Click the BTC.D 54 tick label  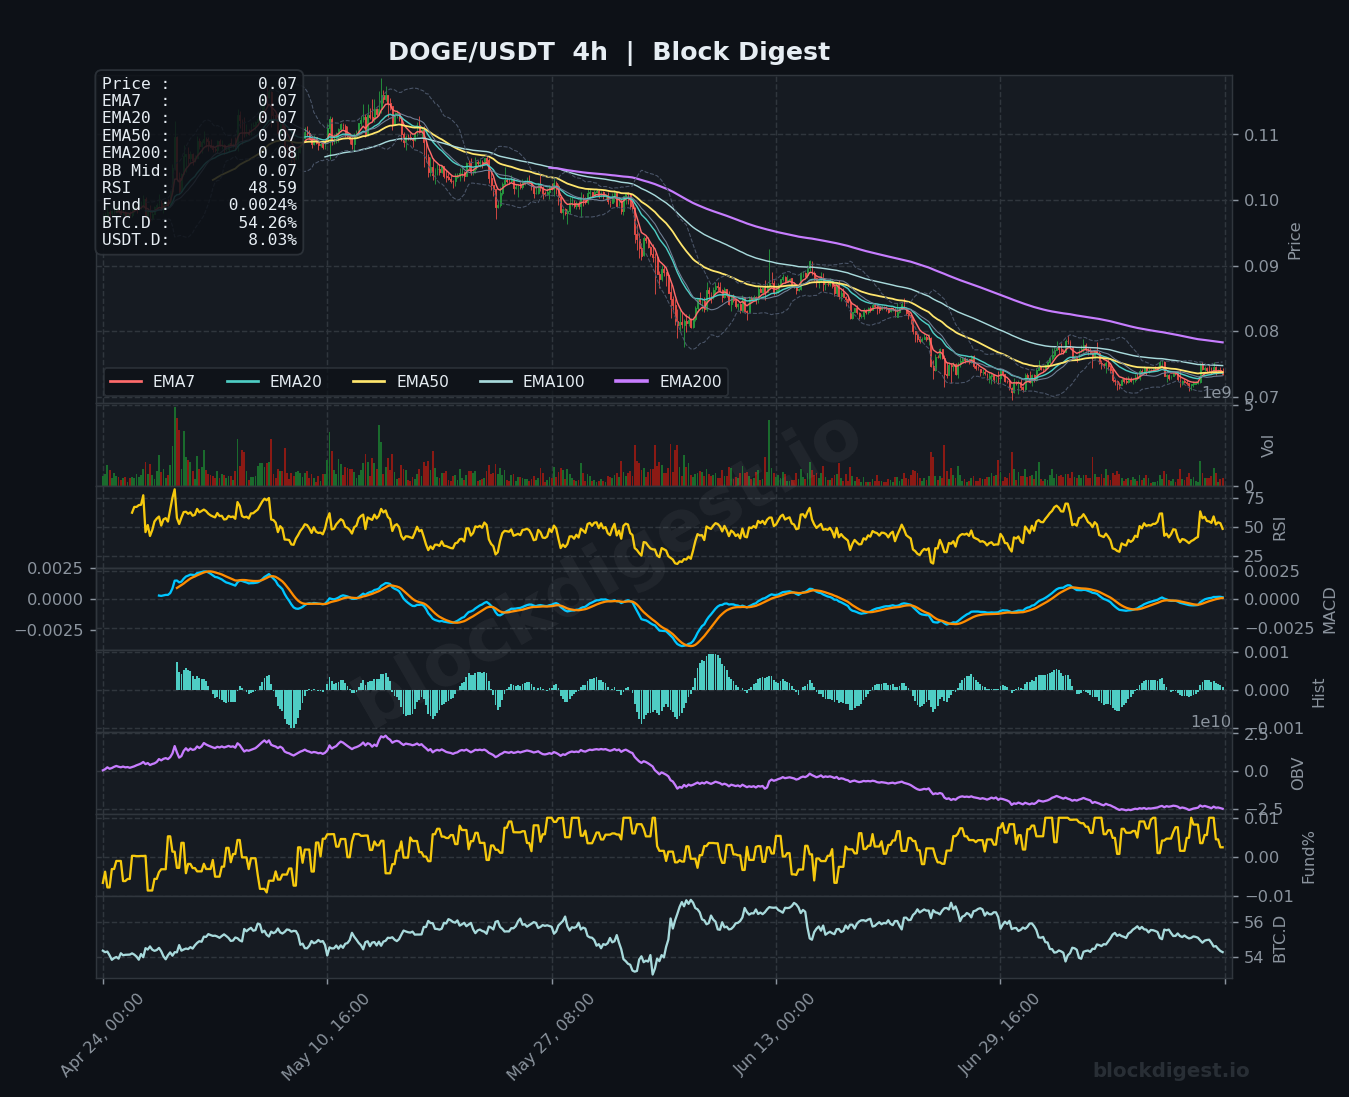tap(1254, 958)
